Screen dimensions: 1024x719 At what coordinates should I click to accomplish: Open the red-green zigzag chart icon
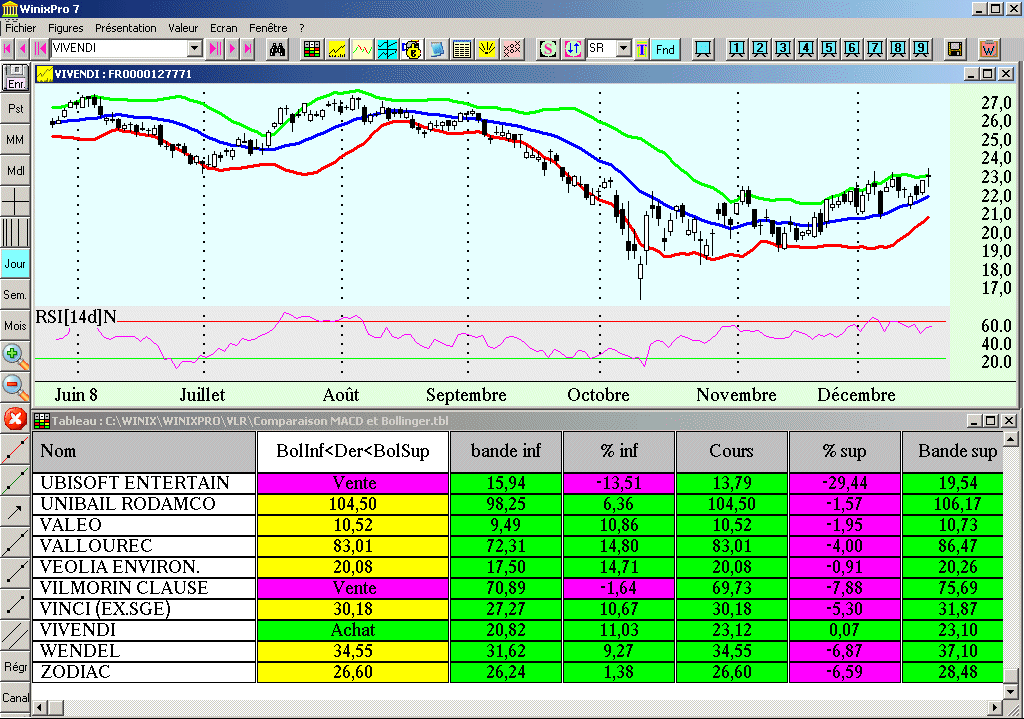[x=362, y=49]
